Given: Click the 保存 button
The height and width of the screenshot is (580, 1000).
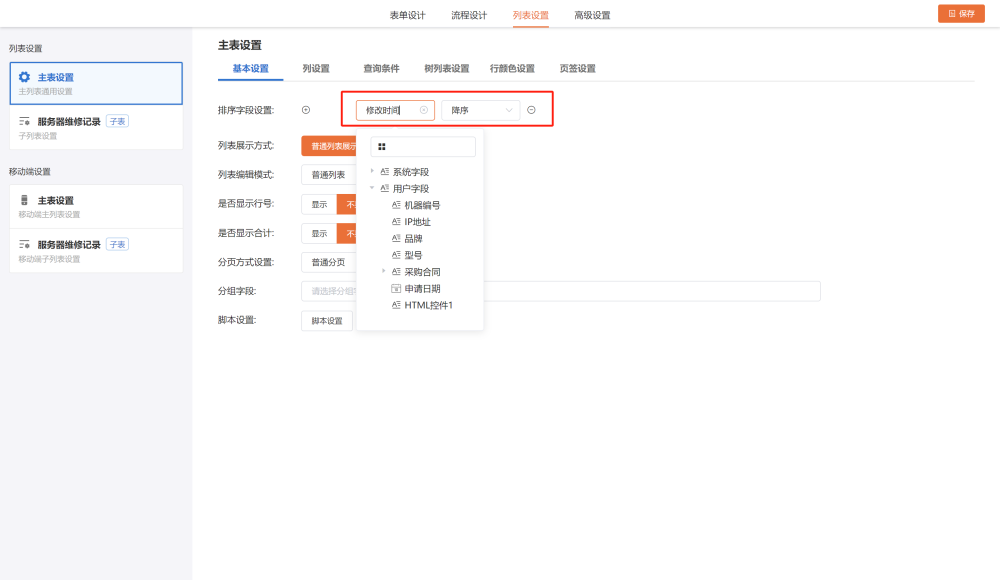Looking at the screenshot, I should pyautogui.click(x=961, y=14).
